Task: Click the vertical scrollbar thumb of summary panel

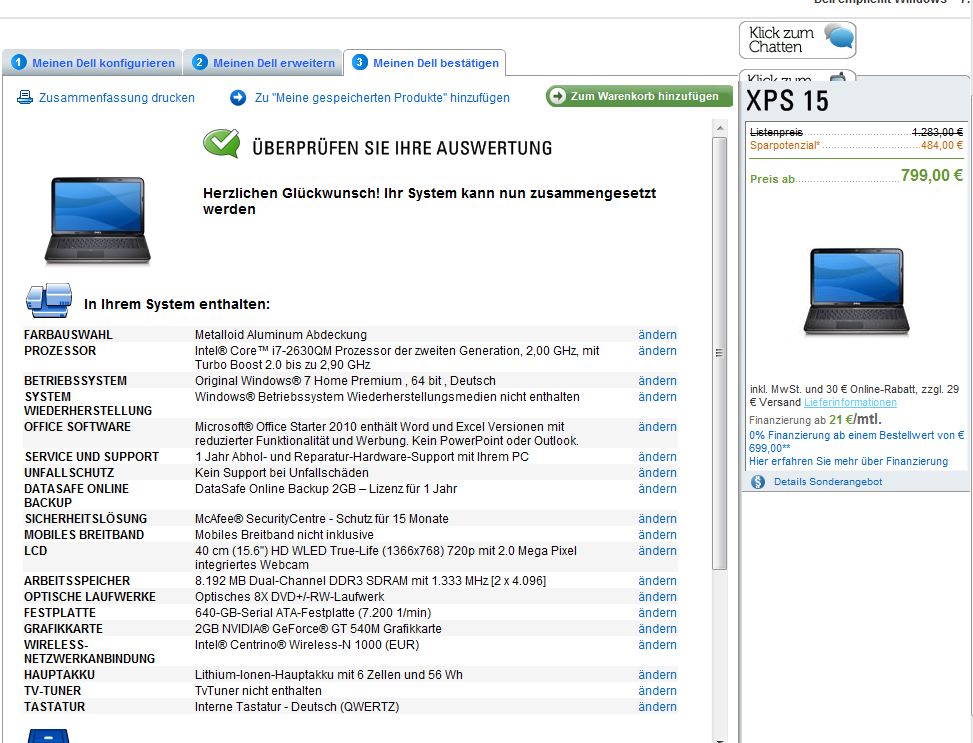Action: pyautogui.click(x=719, y=353)
